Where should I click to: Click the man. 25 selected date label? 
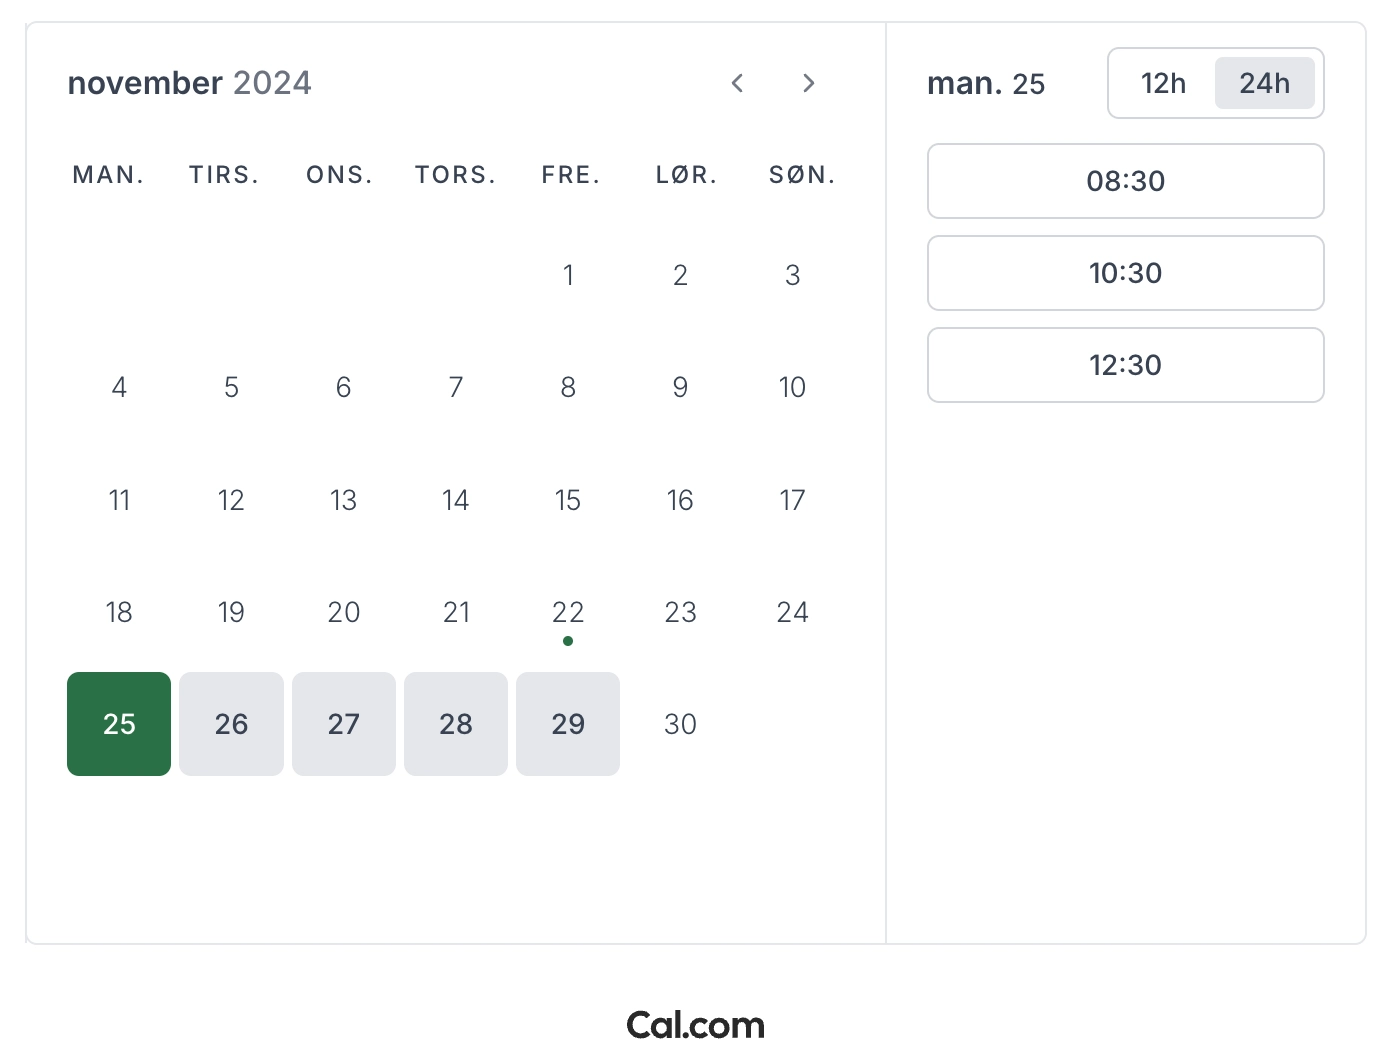tap(985, 83)
